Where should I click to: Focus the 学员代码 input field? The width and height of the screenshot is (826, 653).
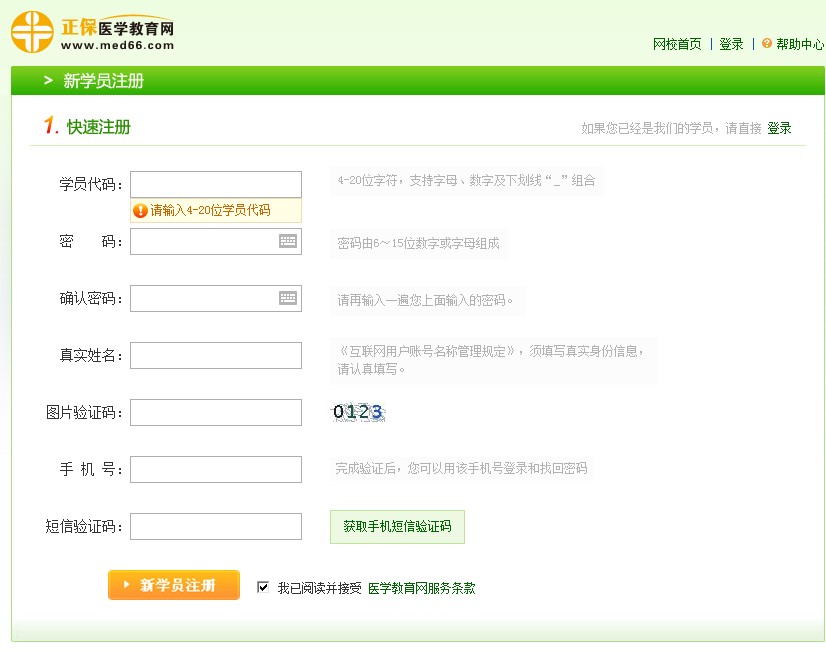pyautogui.click(x=215, y=184)
